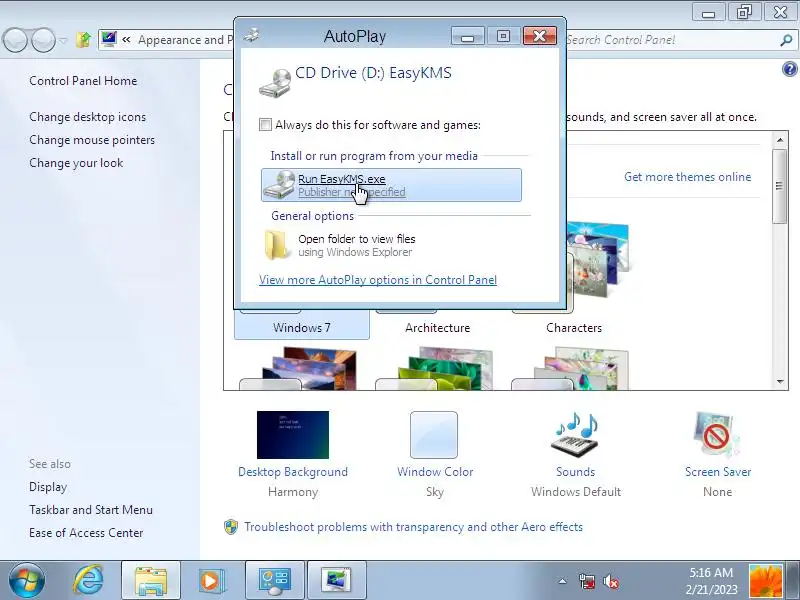Open Change desktop icons
The height and width of the screenshot is (600, 800).
(x=88, y=117)
